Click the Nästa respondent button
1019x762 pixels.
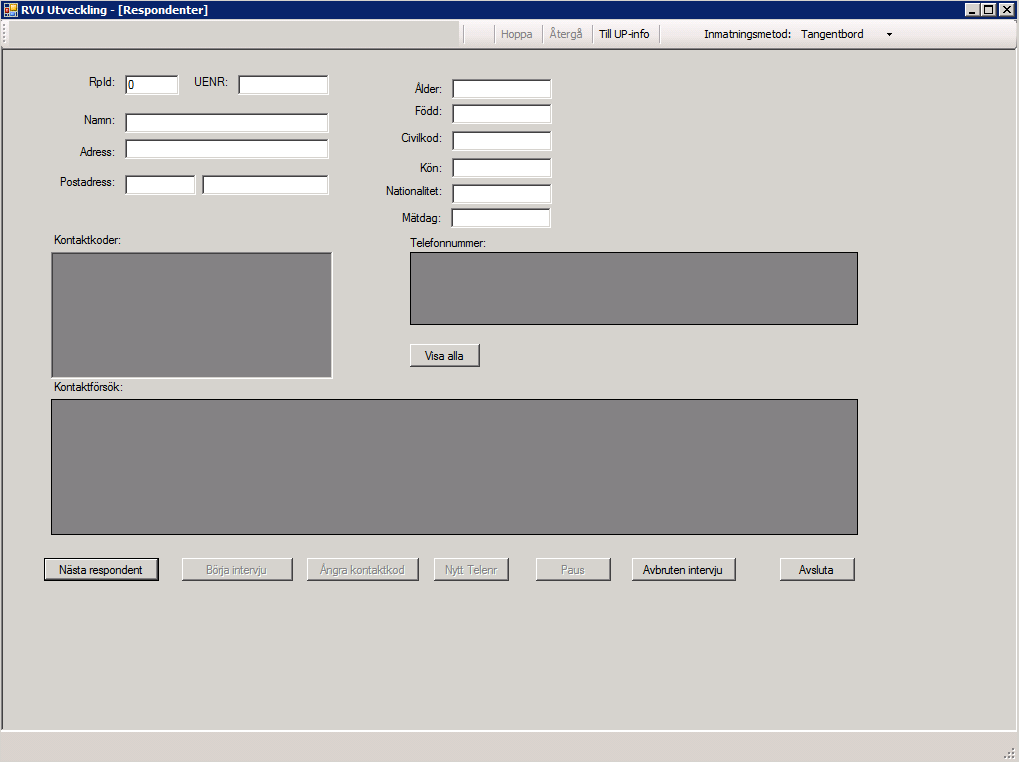(x=101, y=570)
